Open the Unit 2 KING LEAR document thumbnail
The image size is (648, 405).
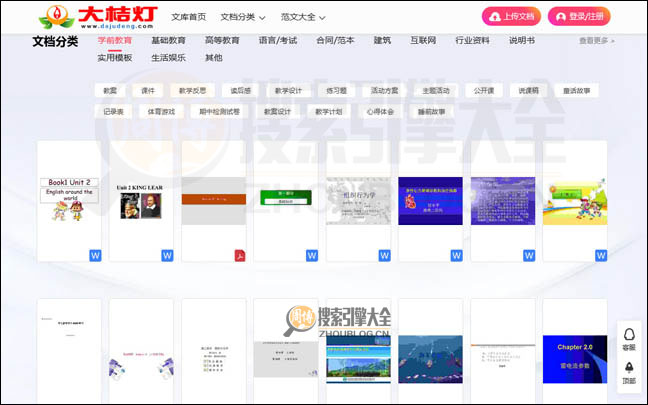pos(141,201)
